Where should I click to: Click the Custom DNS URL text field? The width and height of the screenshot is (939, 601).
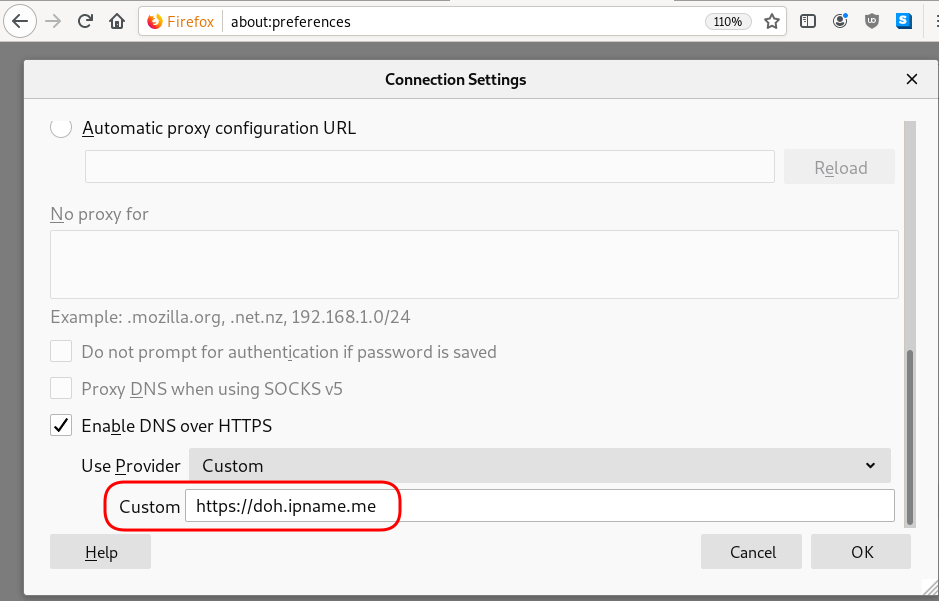pos(539,506)
